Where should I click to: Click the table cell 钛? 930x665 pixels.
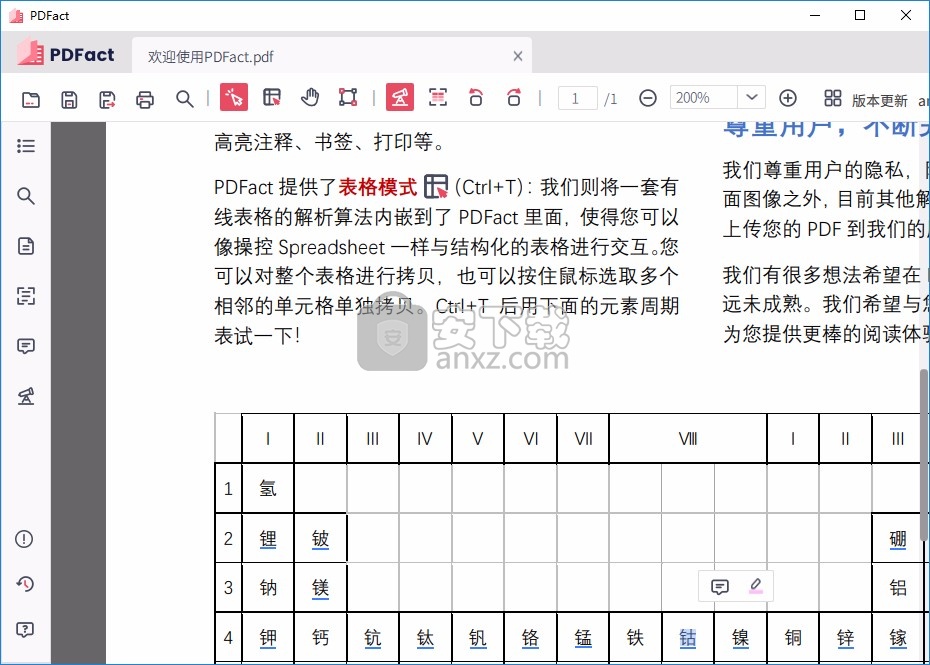click(425, 638)
